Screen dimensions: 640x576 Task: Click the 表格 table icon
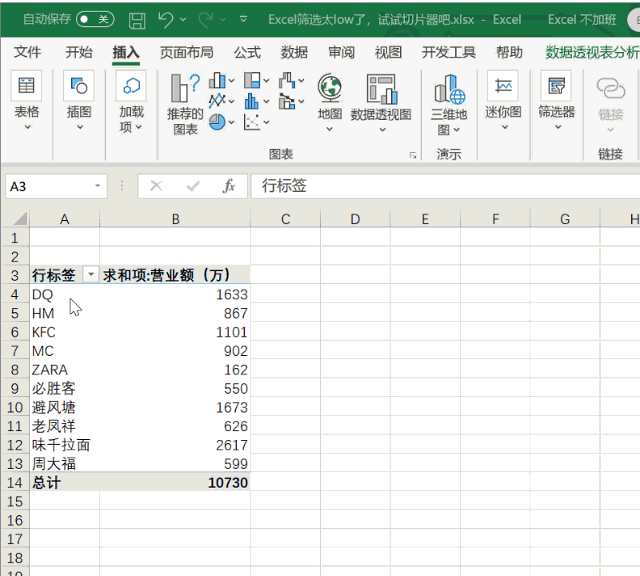coord(27,86)
